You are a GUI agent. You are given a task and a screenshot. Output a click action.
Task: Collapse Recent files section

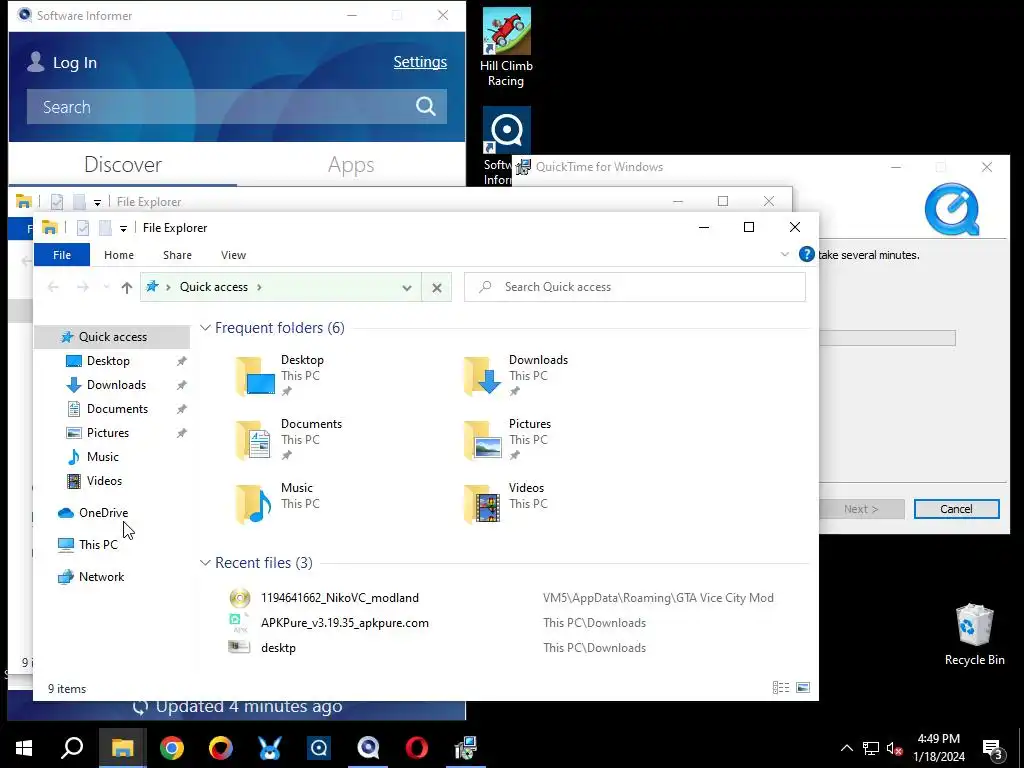(x=205, y=563)
